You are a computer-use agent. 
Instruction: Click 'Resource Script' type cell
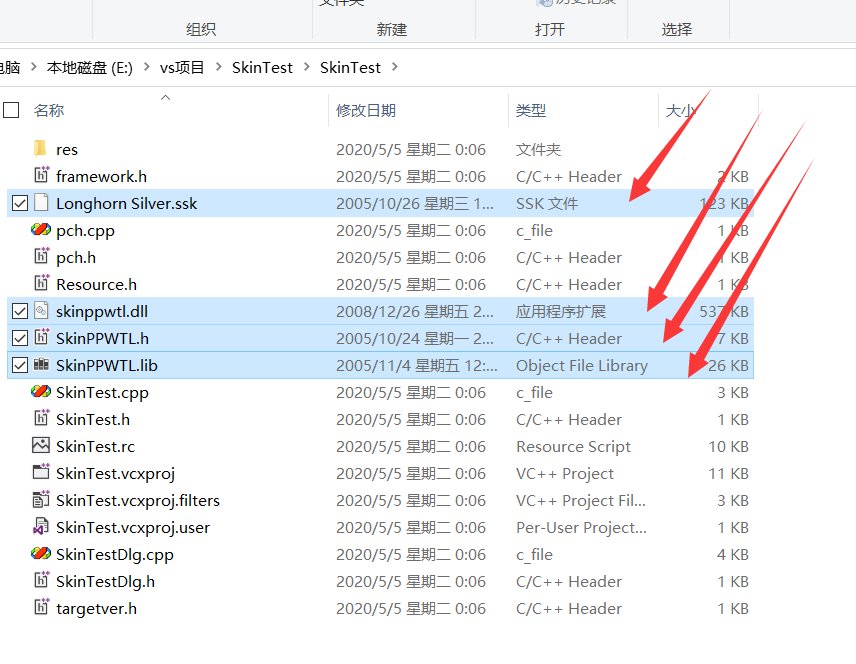tap(573, 447)
